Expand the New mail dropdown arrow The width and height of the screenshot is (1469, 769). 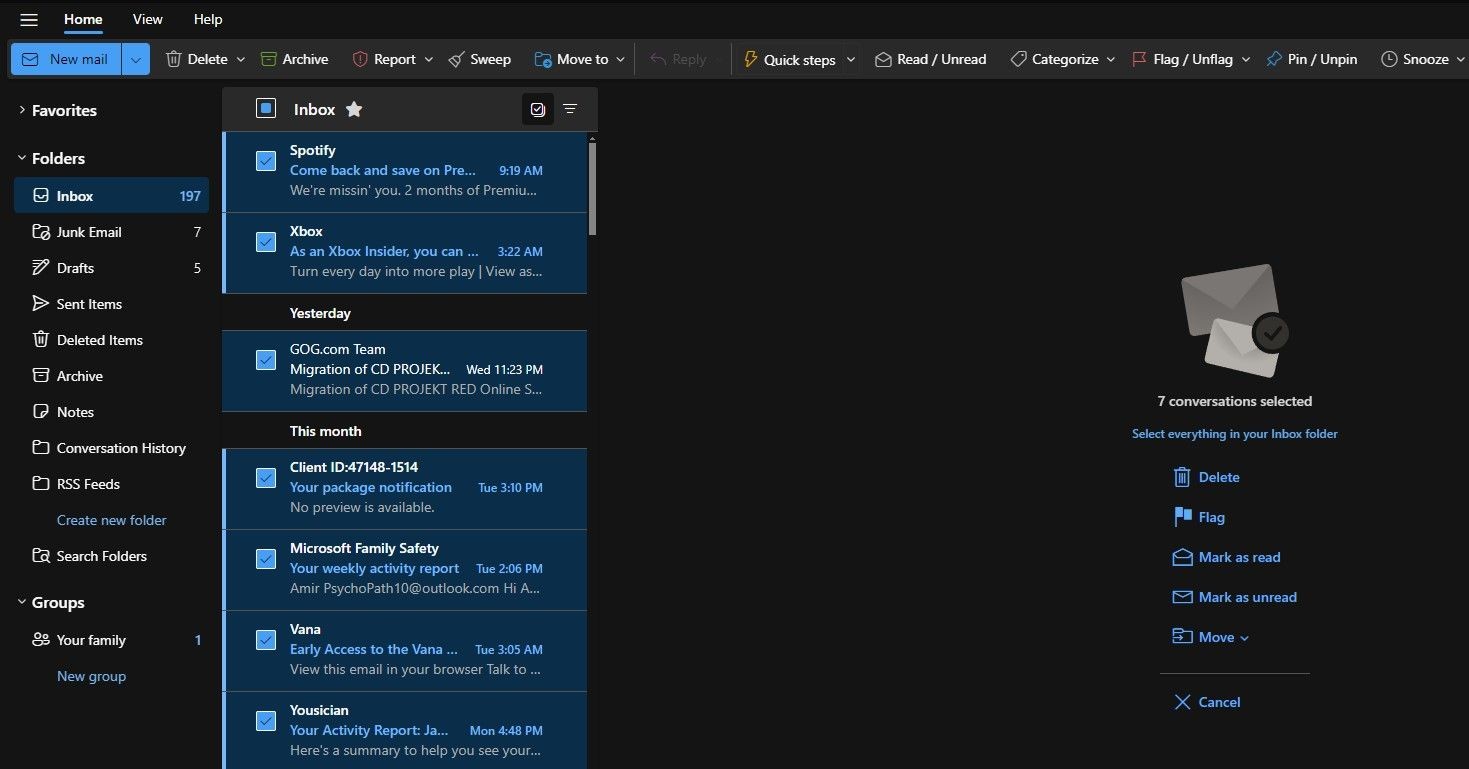click(x=136, y=59)
